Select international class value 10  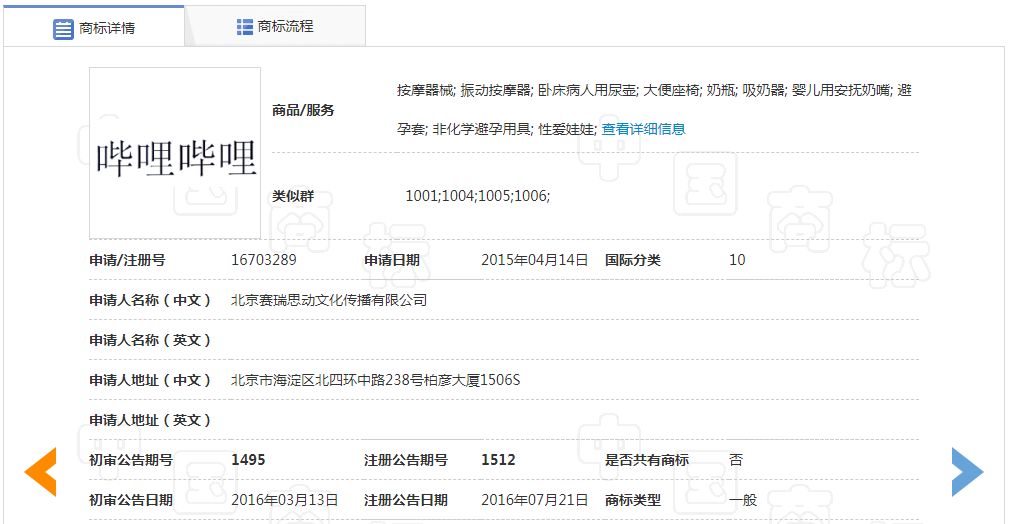(x=737, y=260)
